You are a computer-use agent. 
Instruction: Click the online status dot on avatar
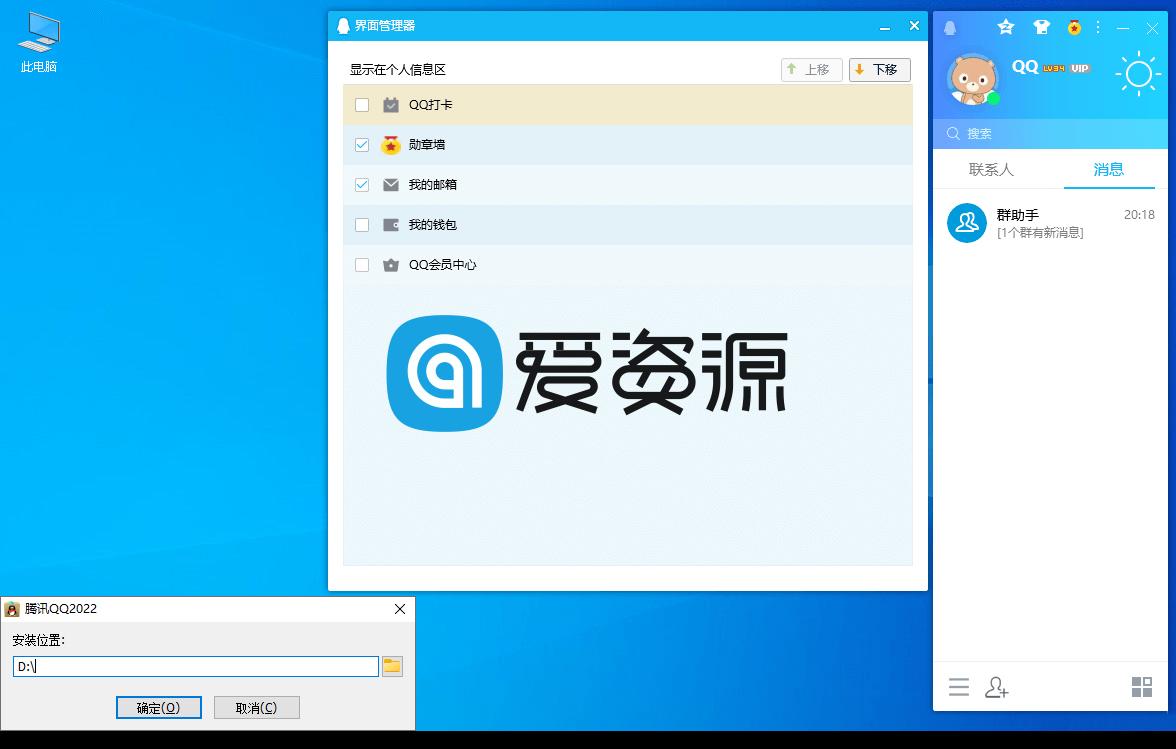[993, 98]
